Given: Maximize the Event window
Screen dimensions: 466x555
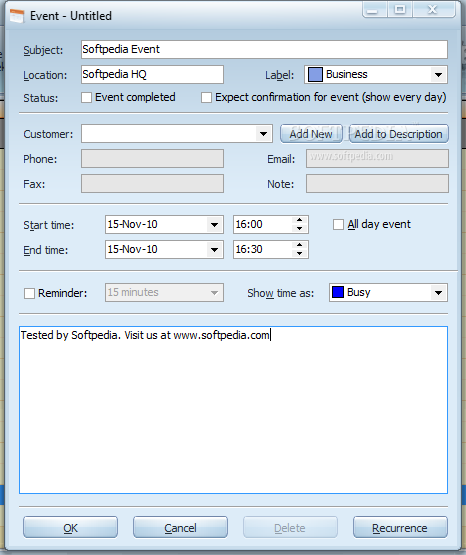Looking at the screenshot, I should 400,10.
